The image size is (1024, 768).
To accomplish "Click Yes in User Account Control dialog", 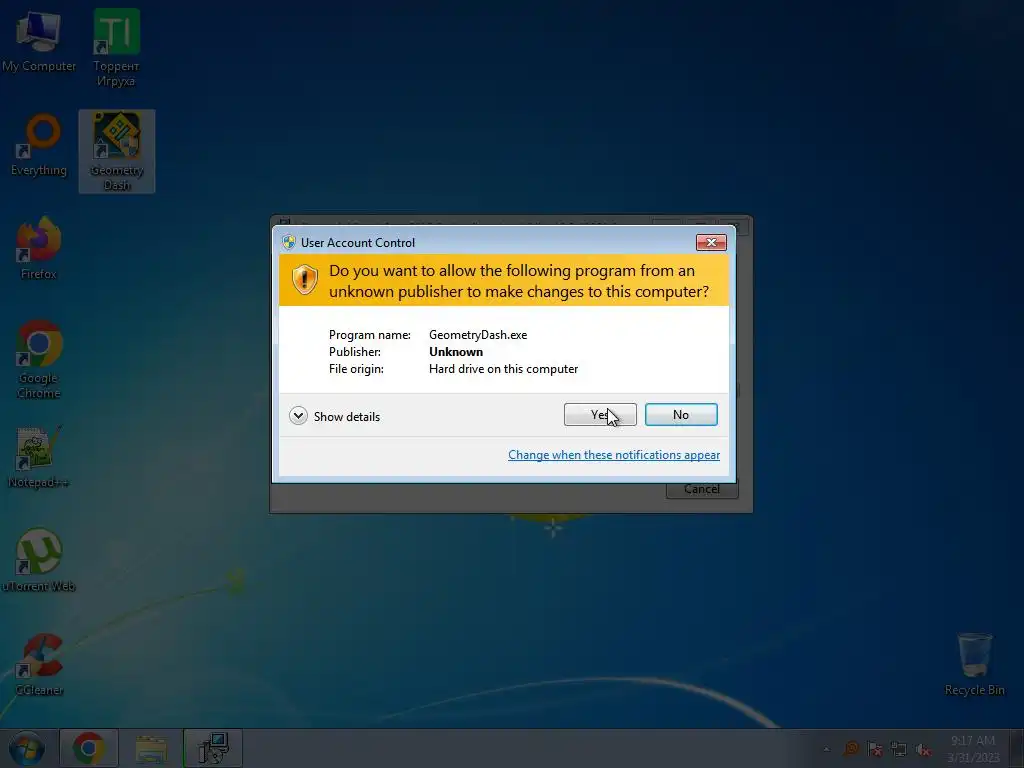I will pos(600,415).
